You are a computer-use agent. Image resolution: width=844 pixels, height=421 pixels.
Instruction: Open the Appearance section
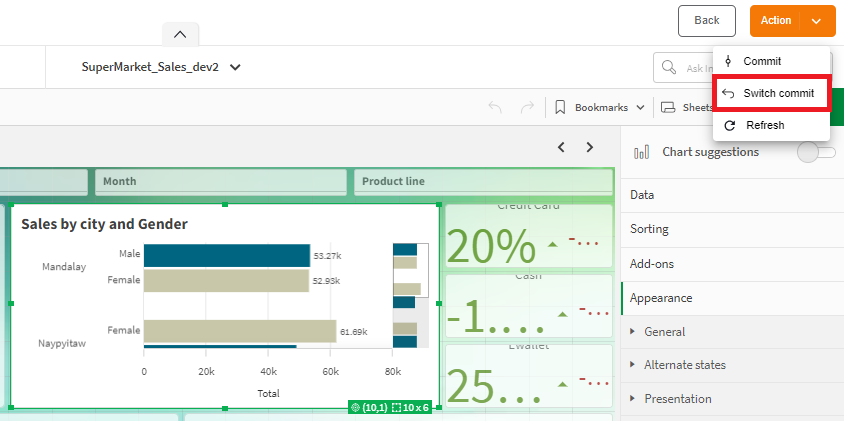[732, 298]
